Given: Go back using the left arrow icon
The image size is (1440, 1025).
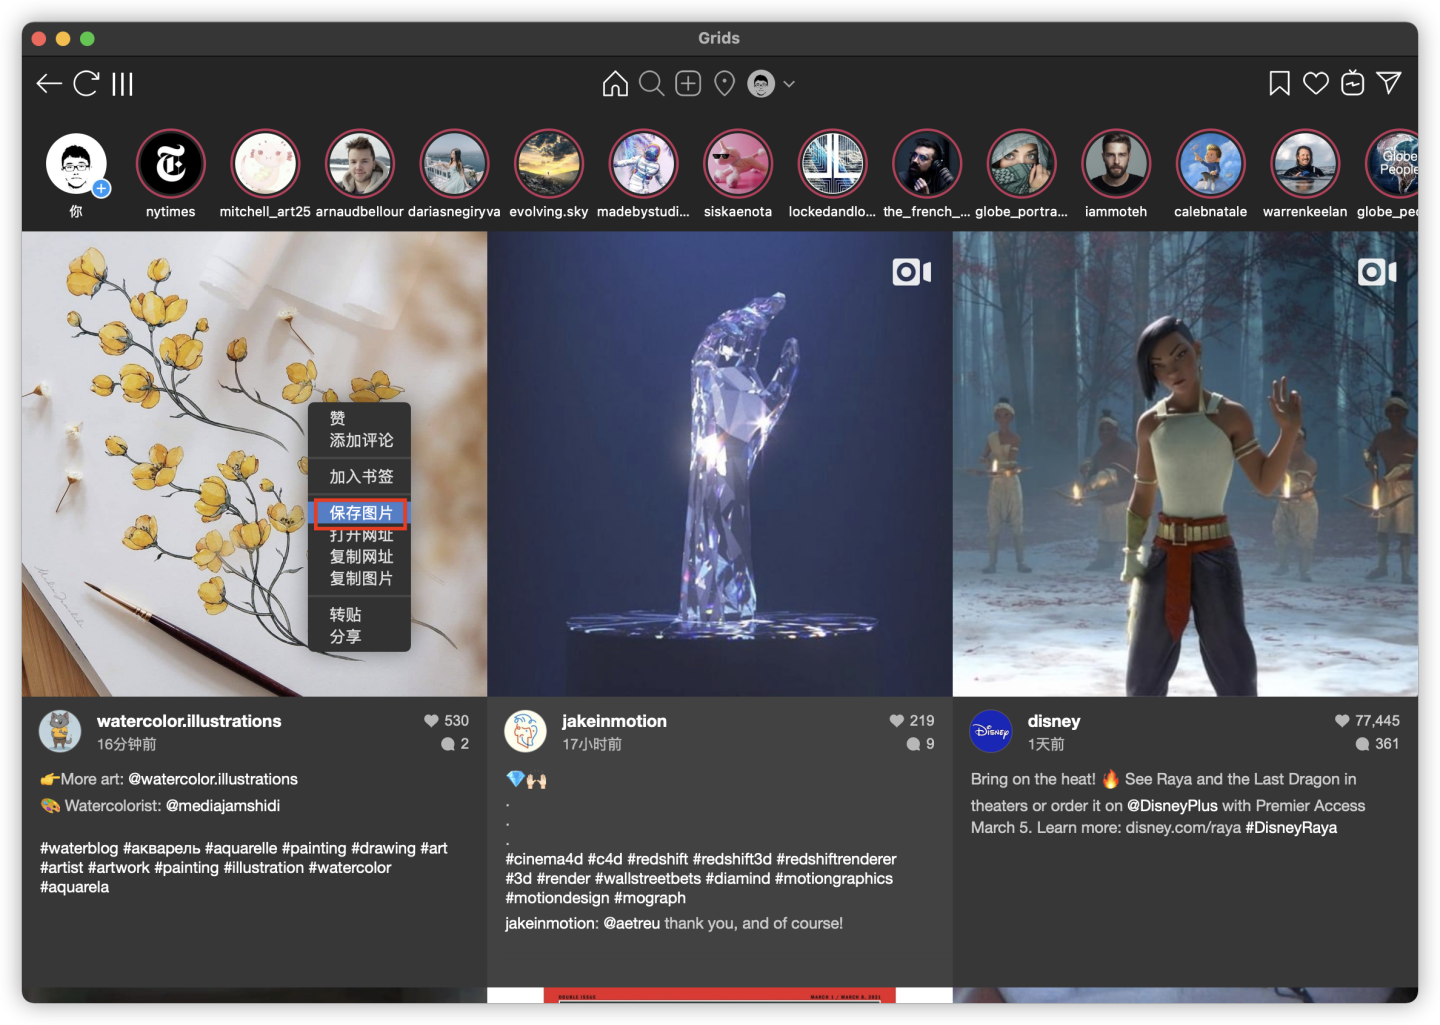Looking at the screenshot, I should pos(49,84).
